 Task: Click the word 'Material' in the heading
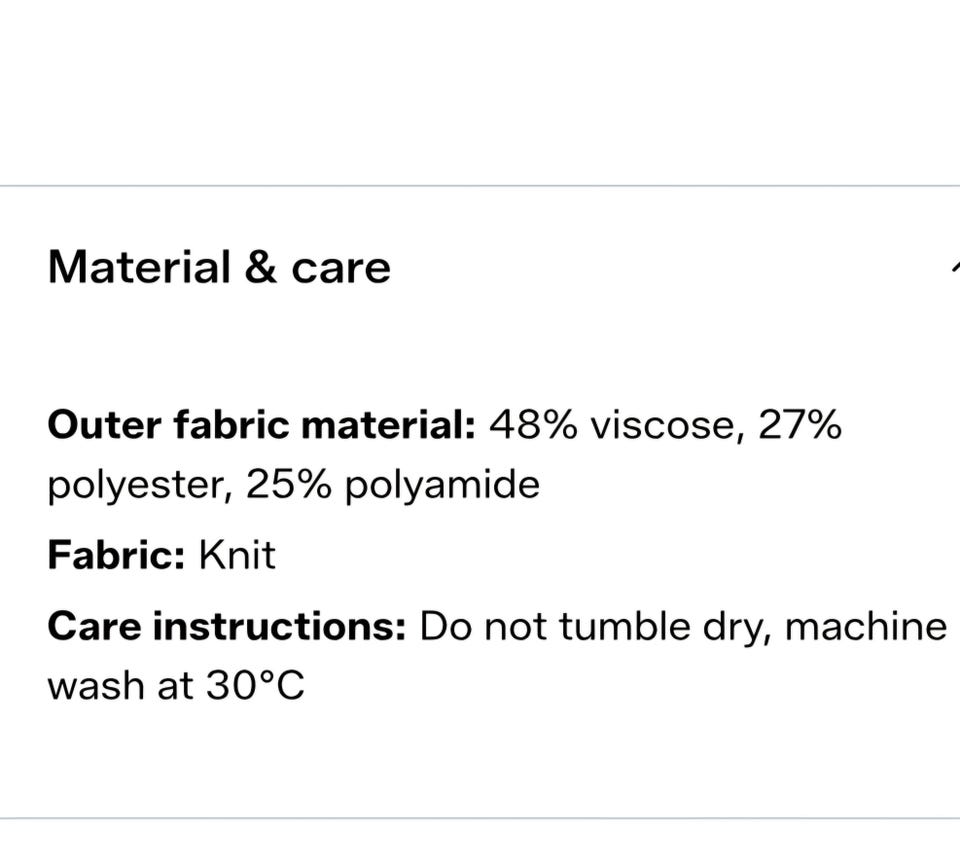139,268
